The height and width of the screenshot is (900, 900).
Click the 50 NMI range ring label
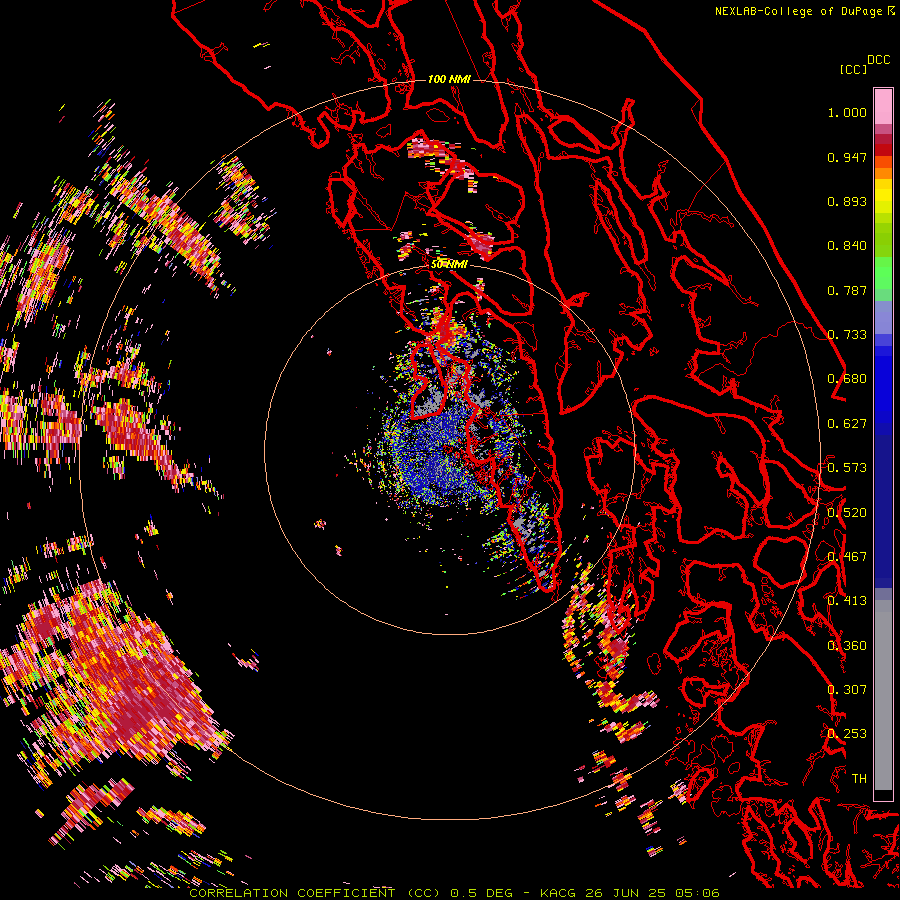point(449,265)
